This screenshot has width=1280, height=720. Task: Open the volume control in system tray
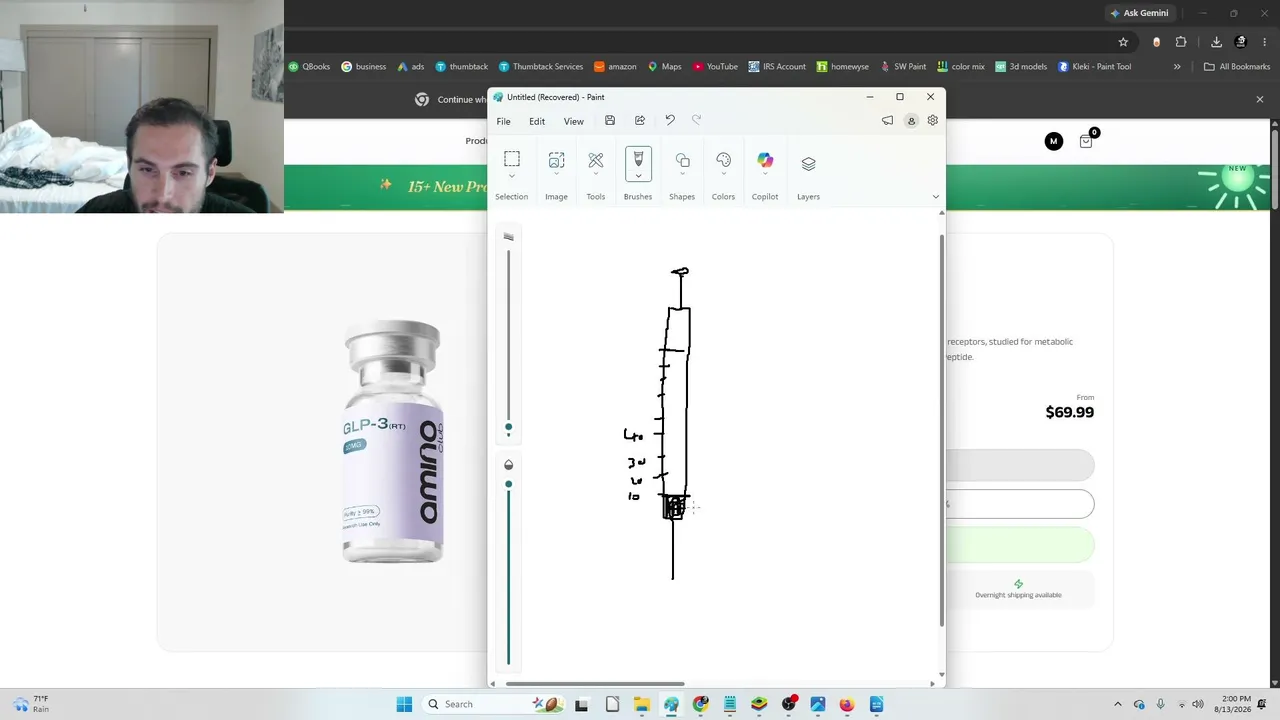pyautogui.click(x=1198, y=704)
